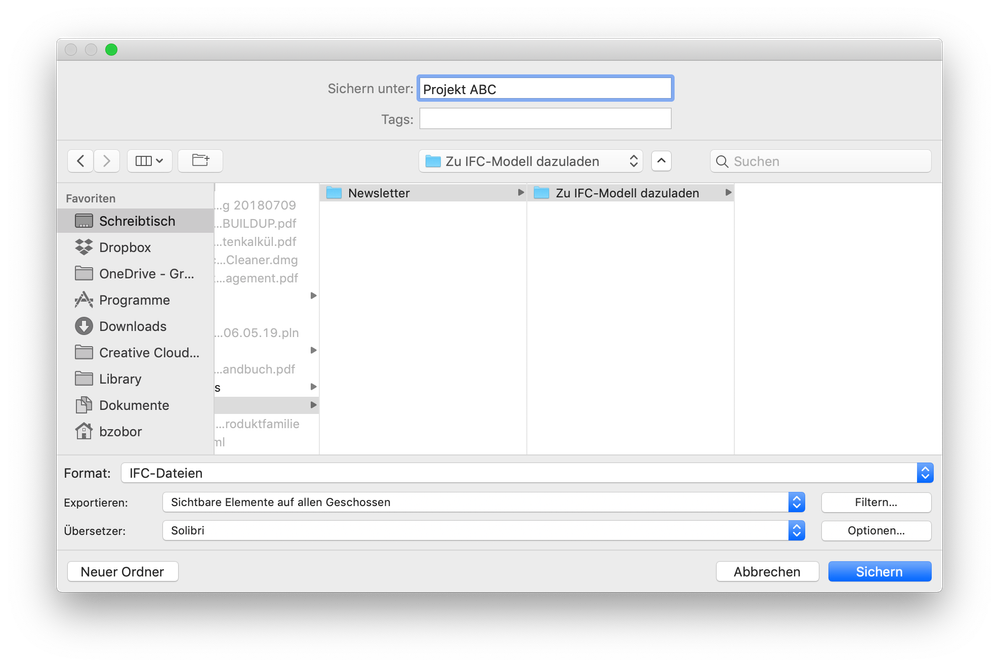Expand the 'Zu IFC-Modell dazuladen' column arrow

(728, 192)
